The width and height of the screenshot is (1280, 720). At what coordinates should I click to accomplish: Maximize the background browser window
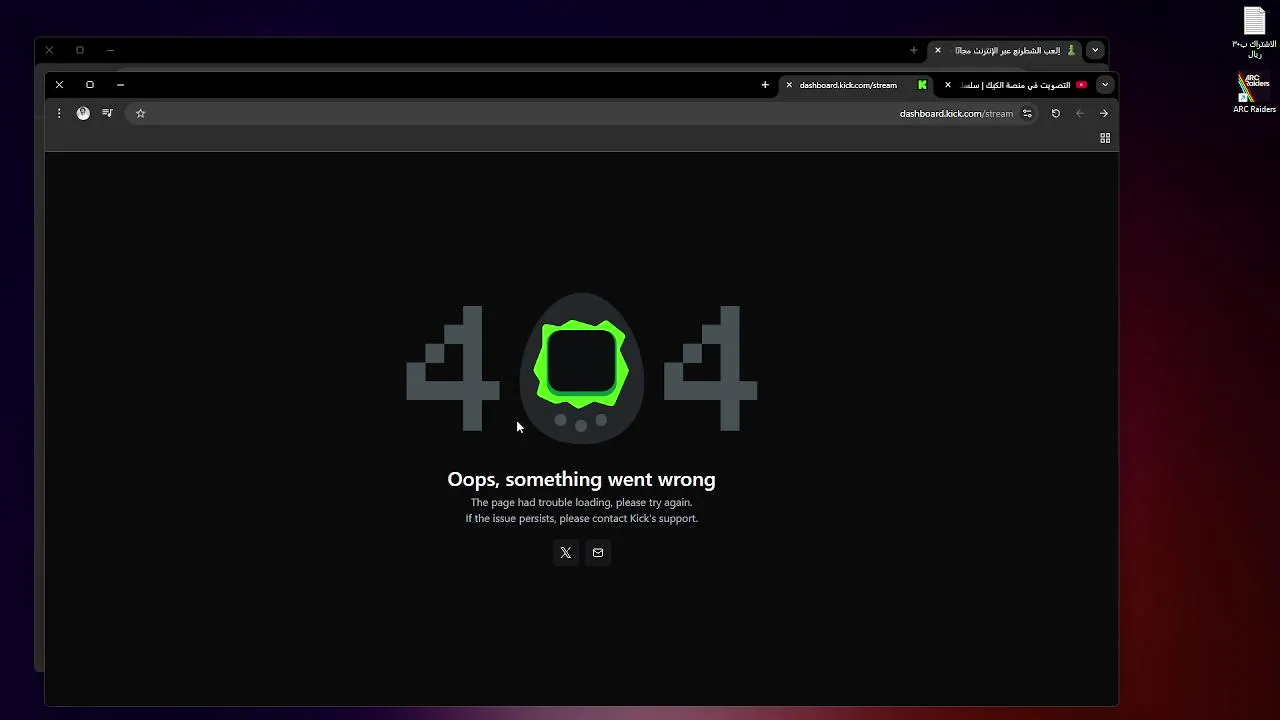point(80,50)
